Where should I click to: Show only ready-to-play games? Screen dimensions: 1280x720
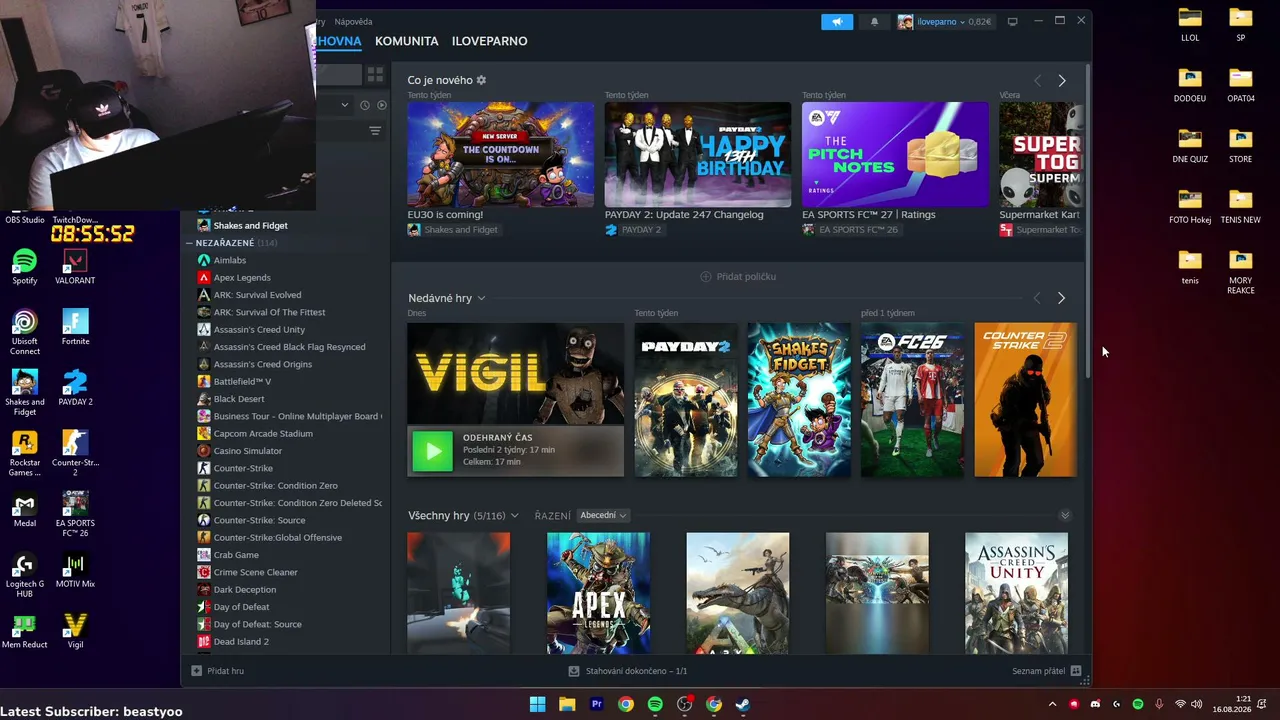click(381, 105)
